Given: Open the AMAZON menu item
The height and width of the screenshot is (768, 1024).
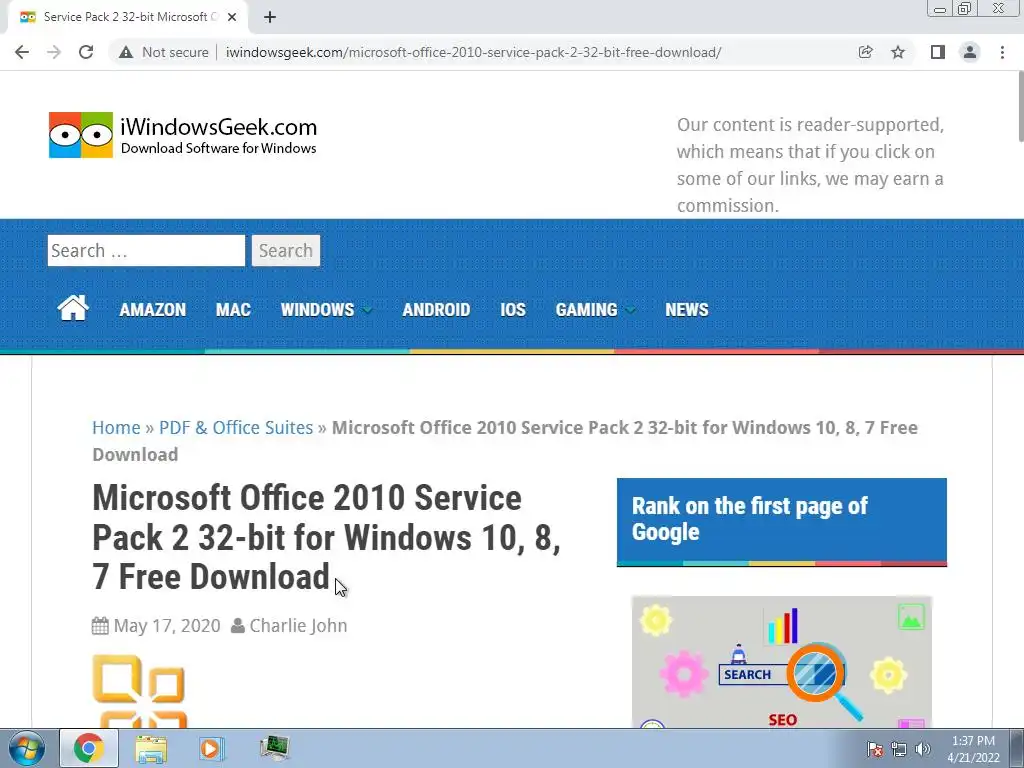Looking at the screenshot, I should click(x=152, y=310).
